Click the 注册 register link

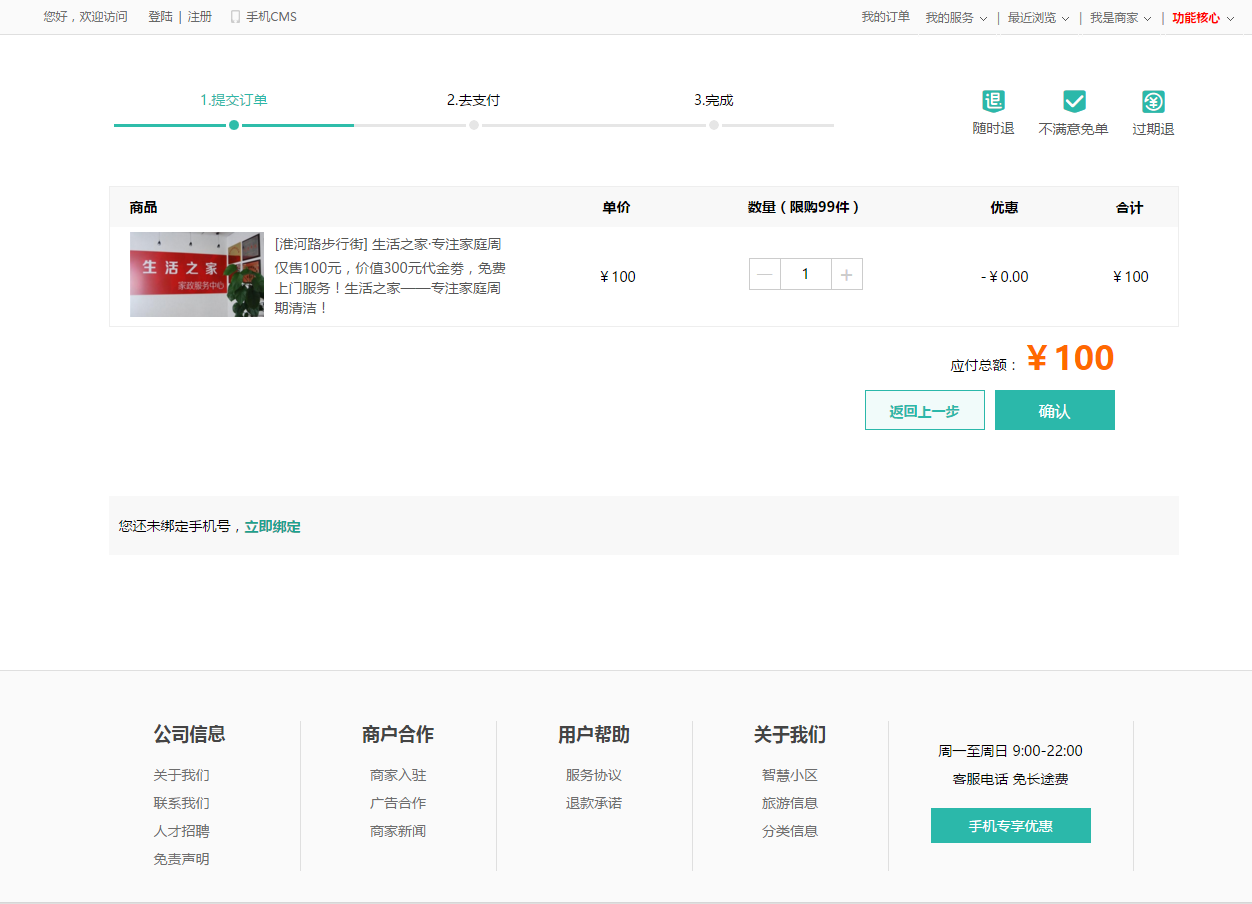(200, 17)
